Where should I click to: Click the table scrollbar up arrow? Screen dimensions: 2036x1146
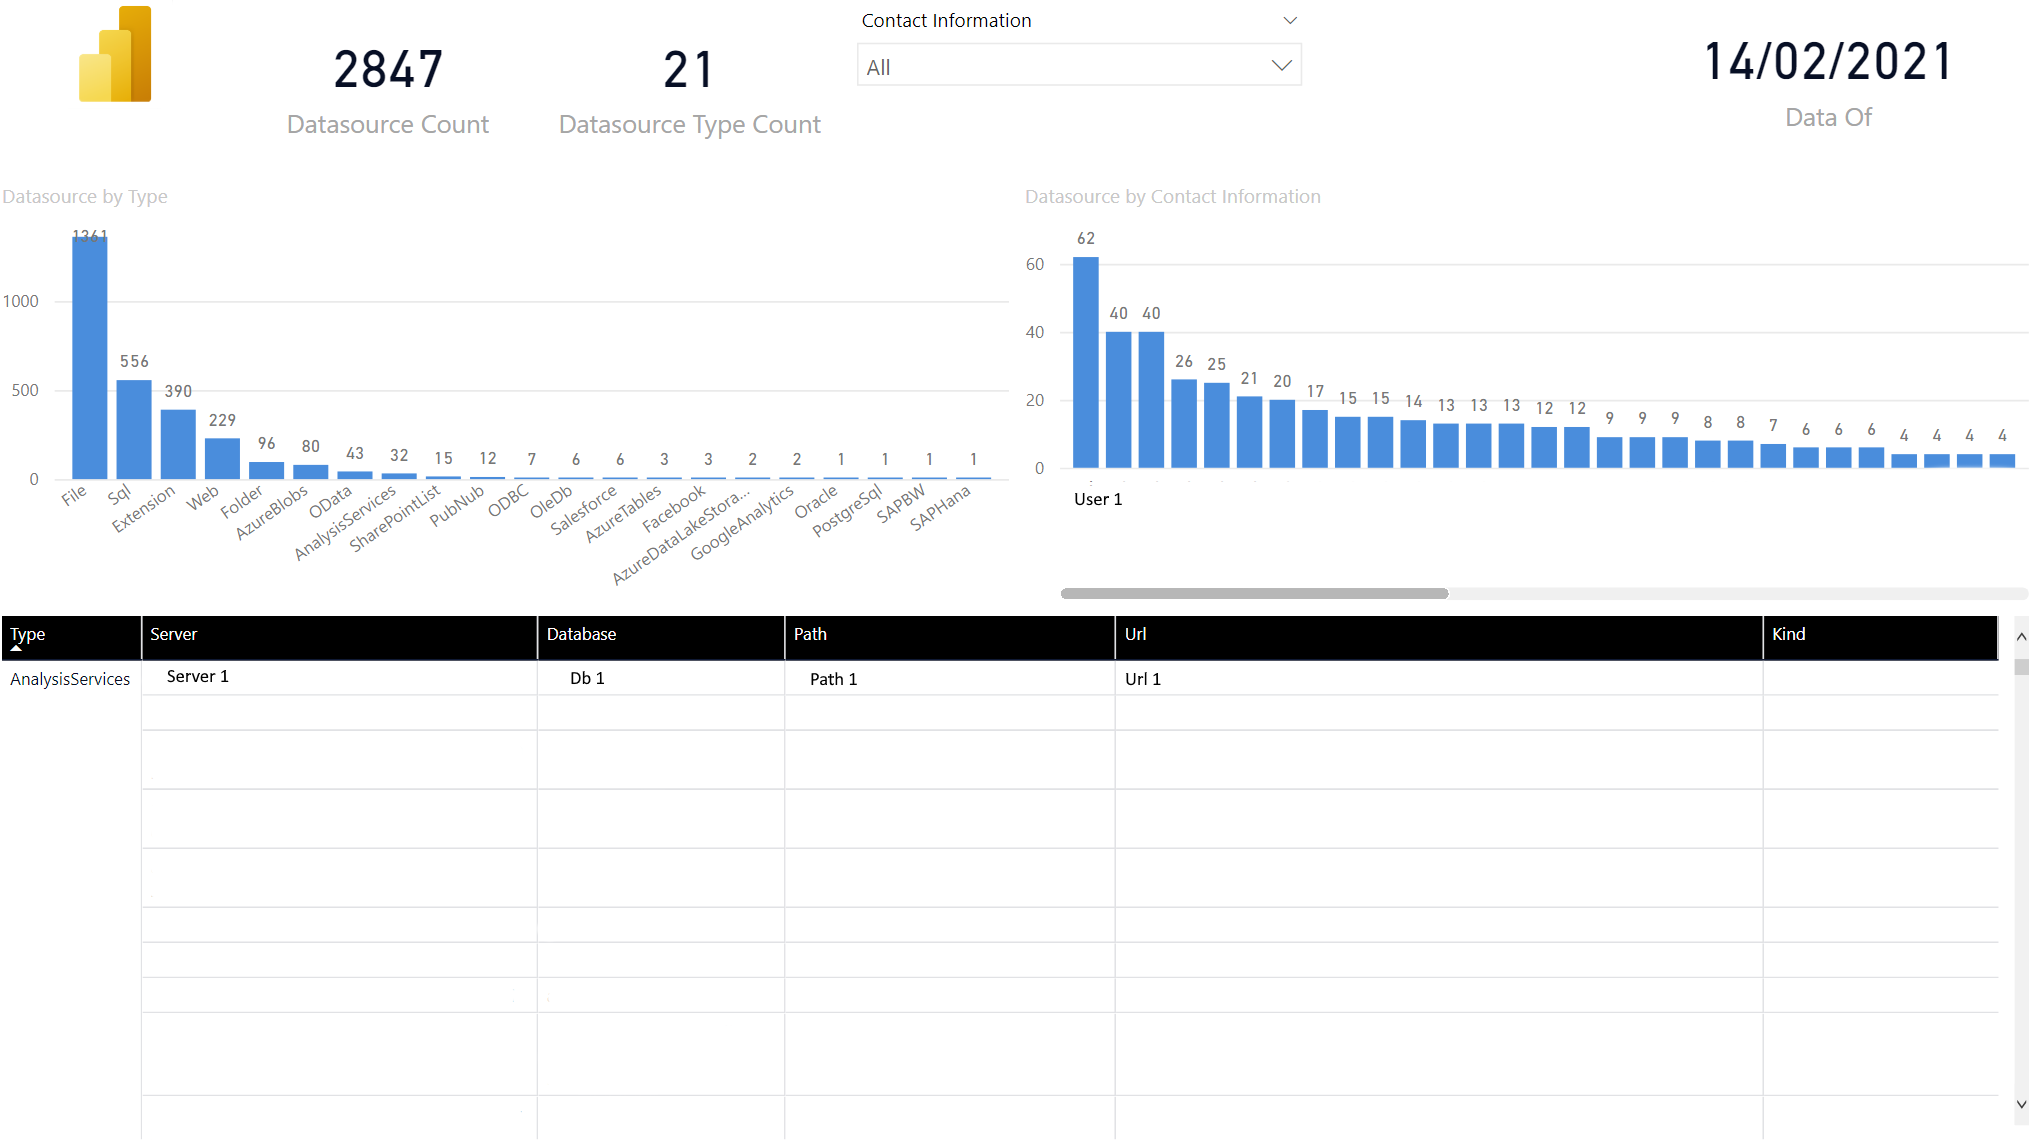[2021, 636]
